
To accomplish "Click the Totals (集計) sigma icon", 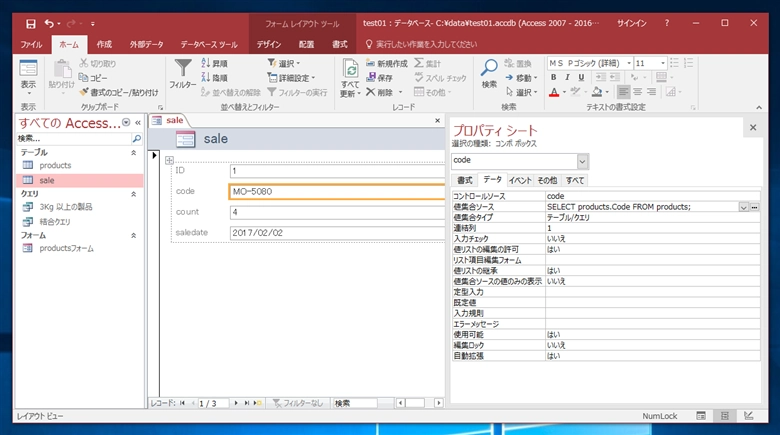I will click(419, 63).
